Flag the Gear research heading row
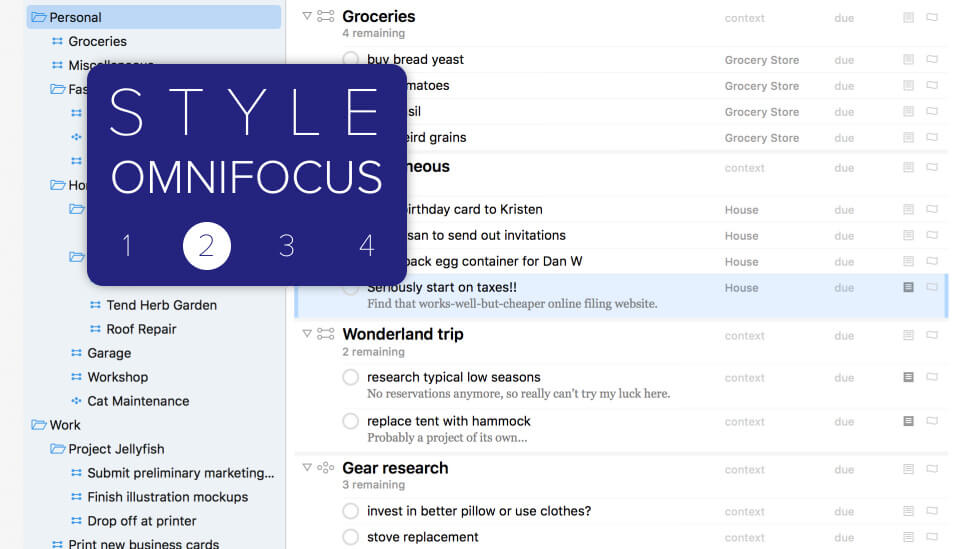Image resolution: width=955 pixels, height=549 pixels. 932,469
